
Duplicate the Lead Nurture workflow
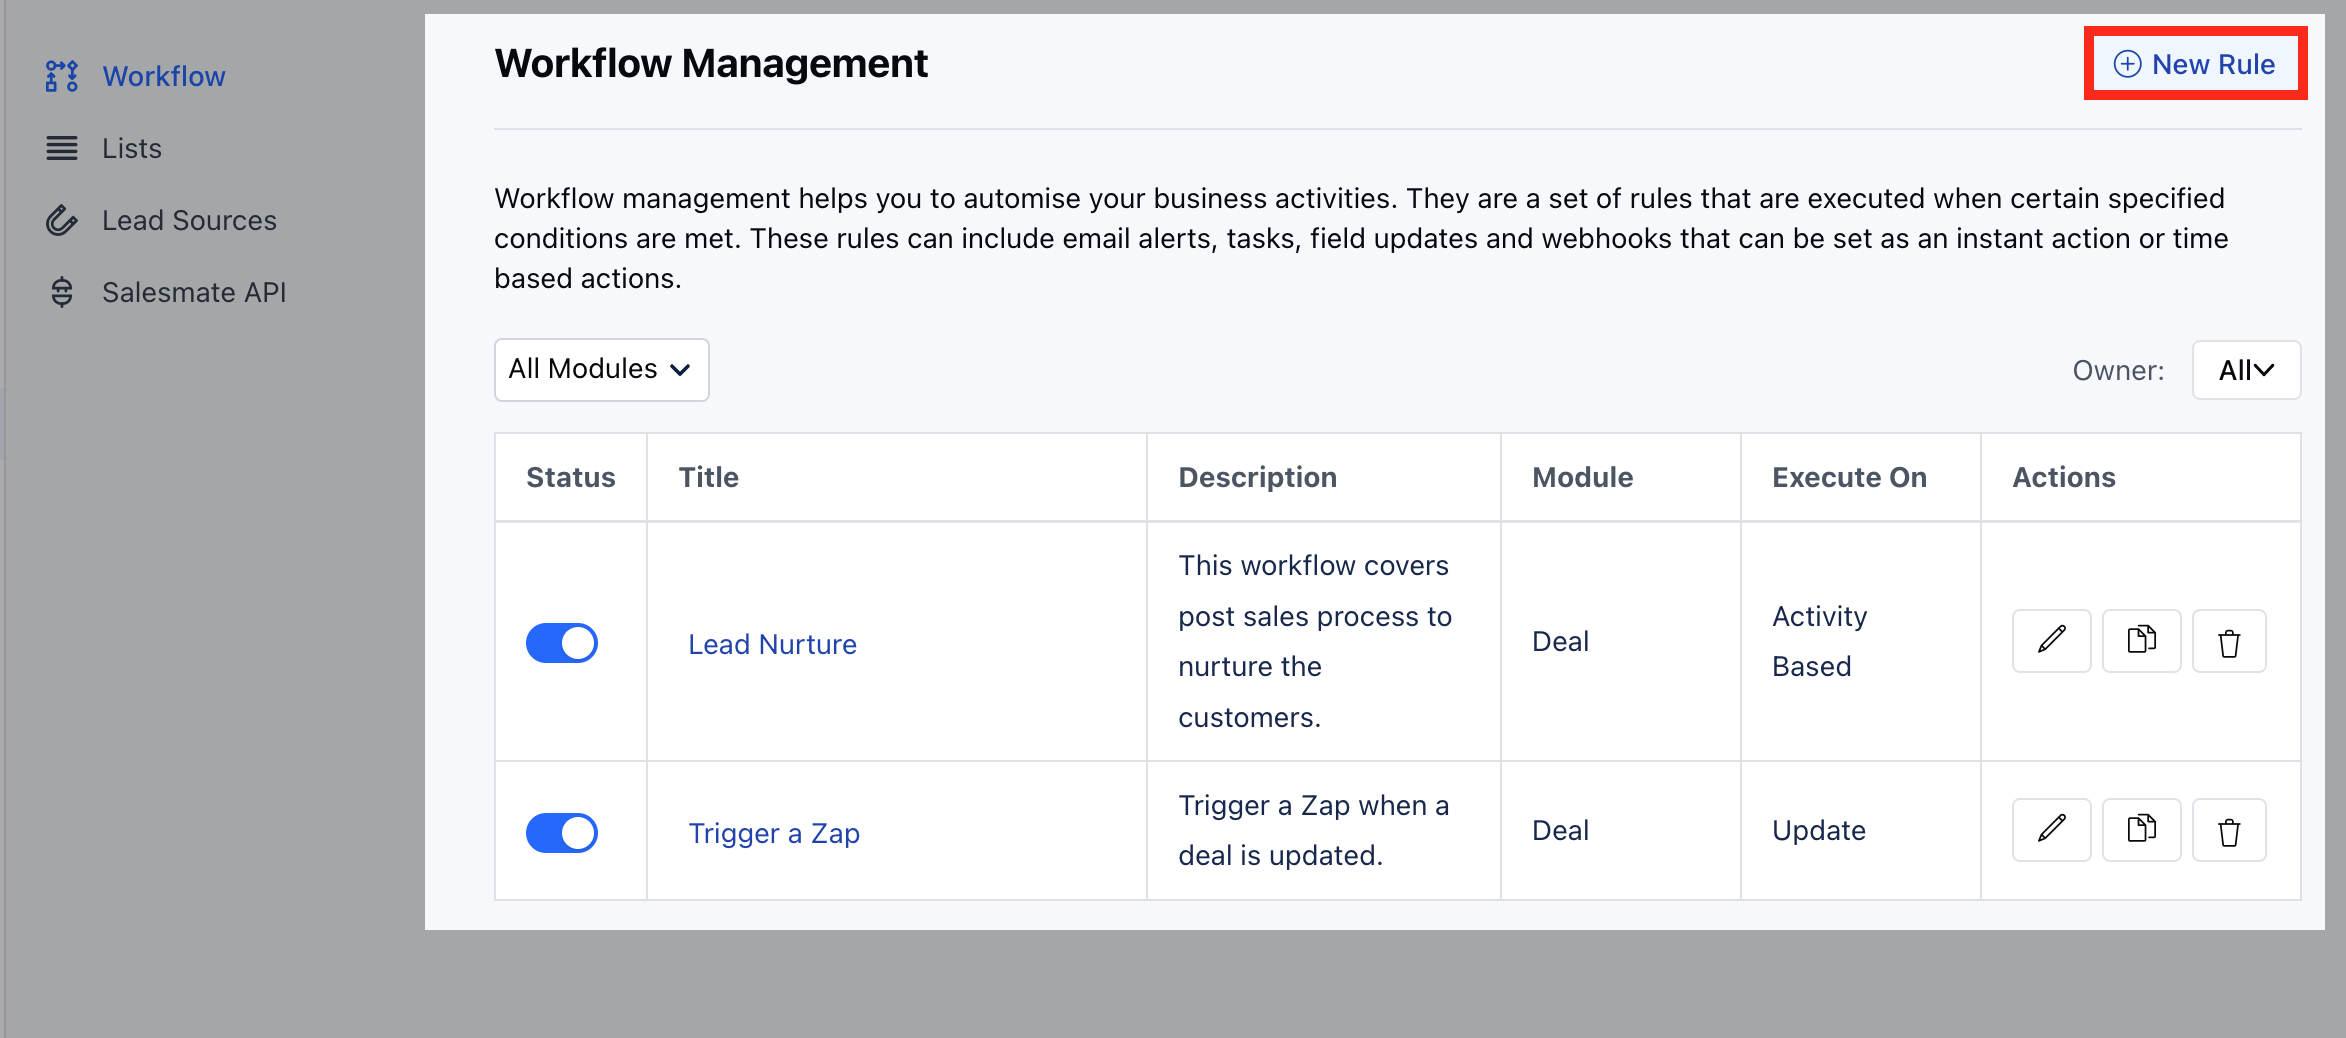pos(2141,641)
